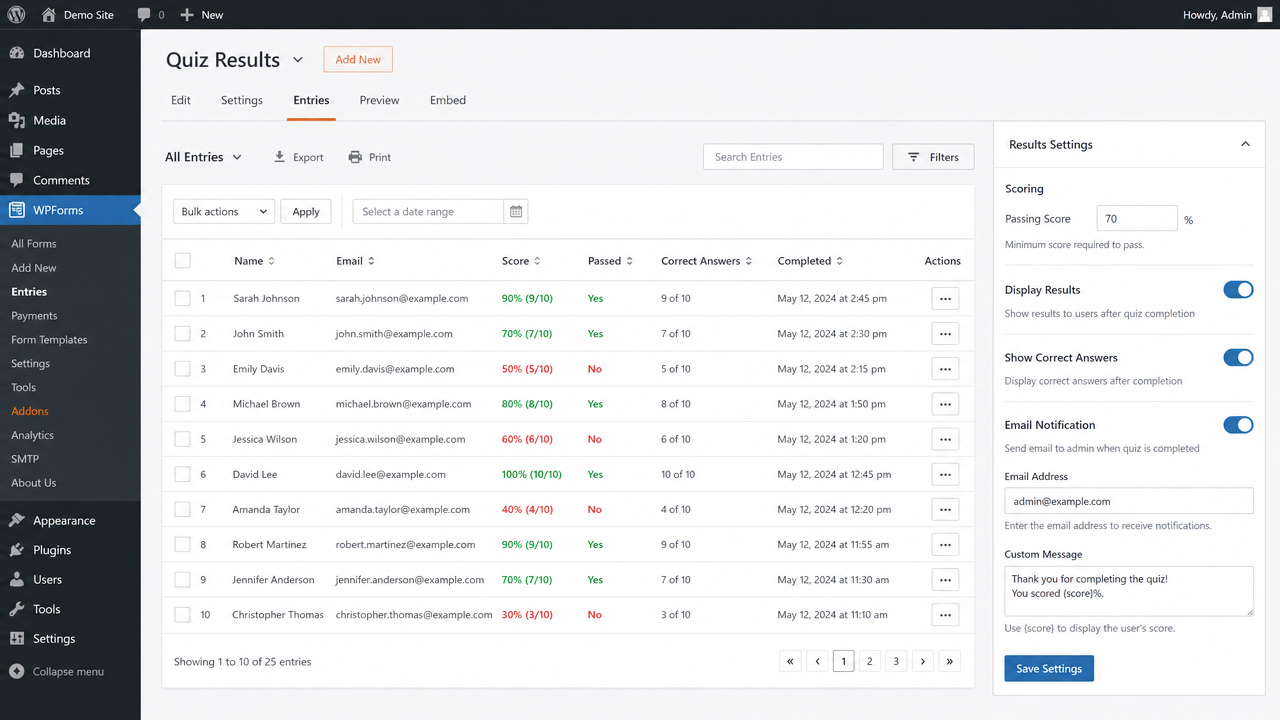Open Payments in WPForms submenu

34,315
